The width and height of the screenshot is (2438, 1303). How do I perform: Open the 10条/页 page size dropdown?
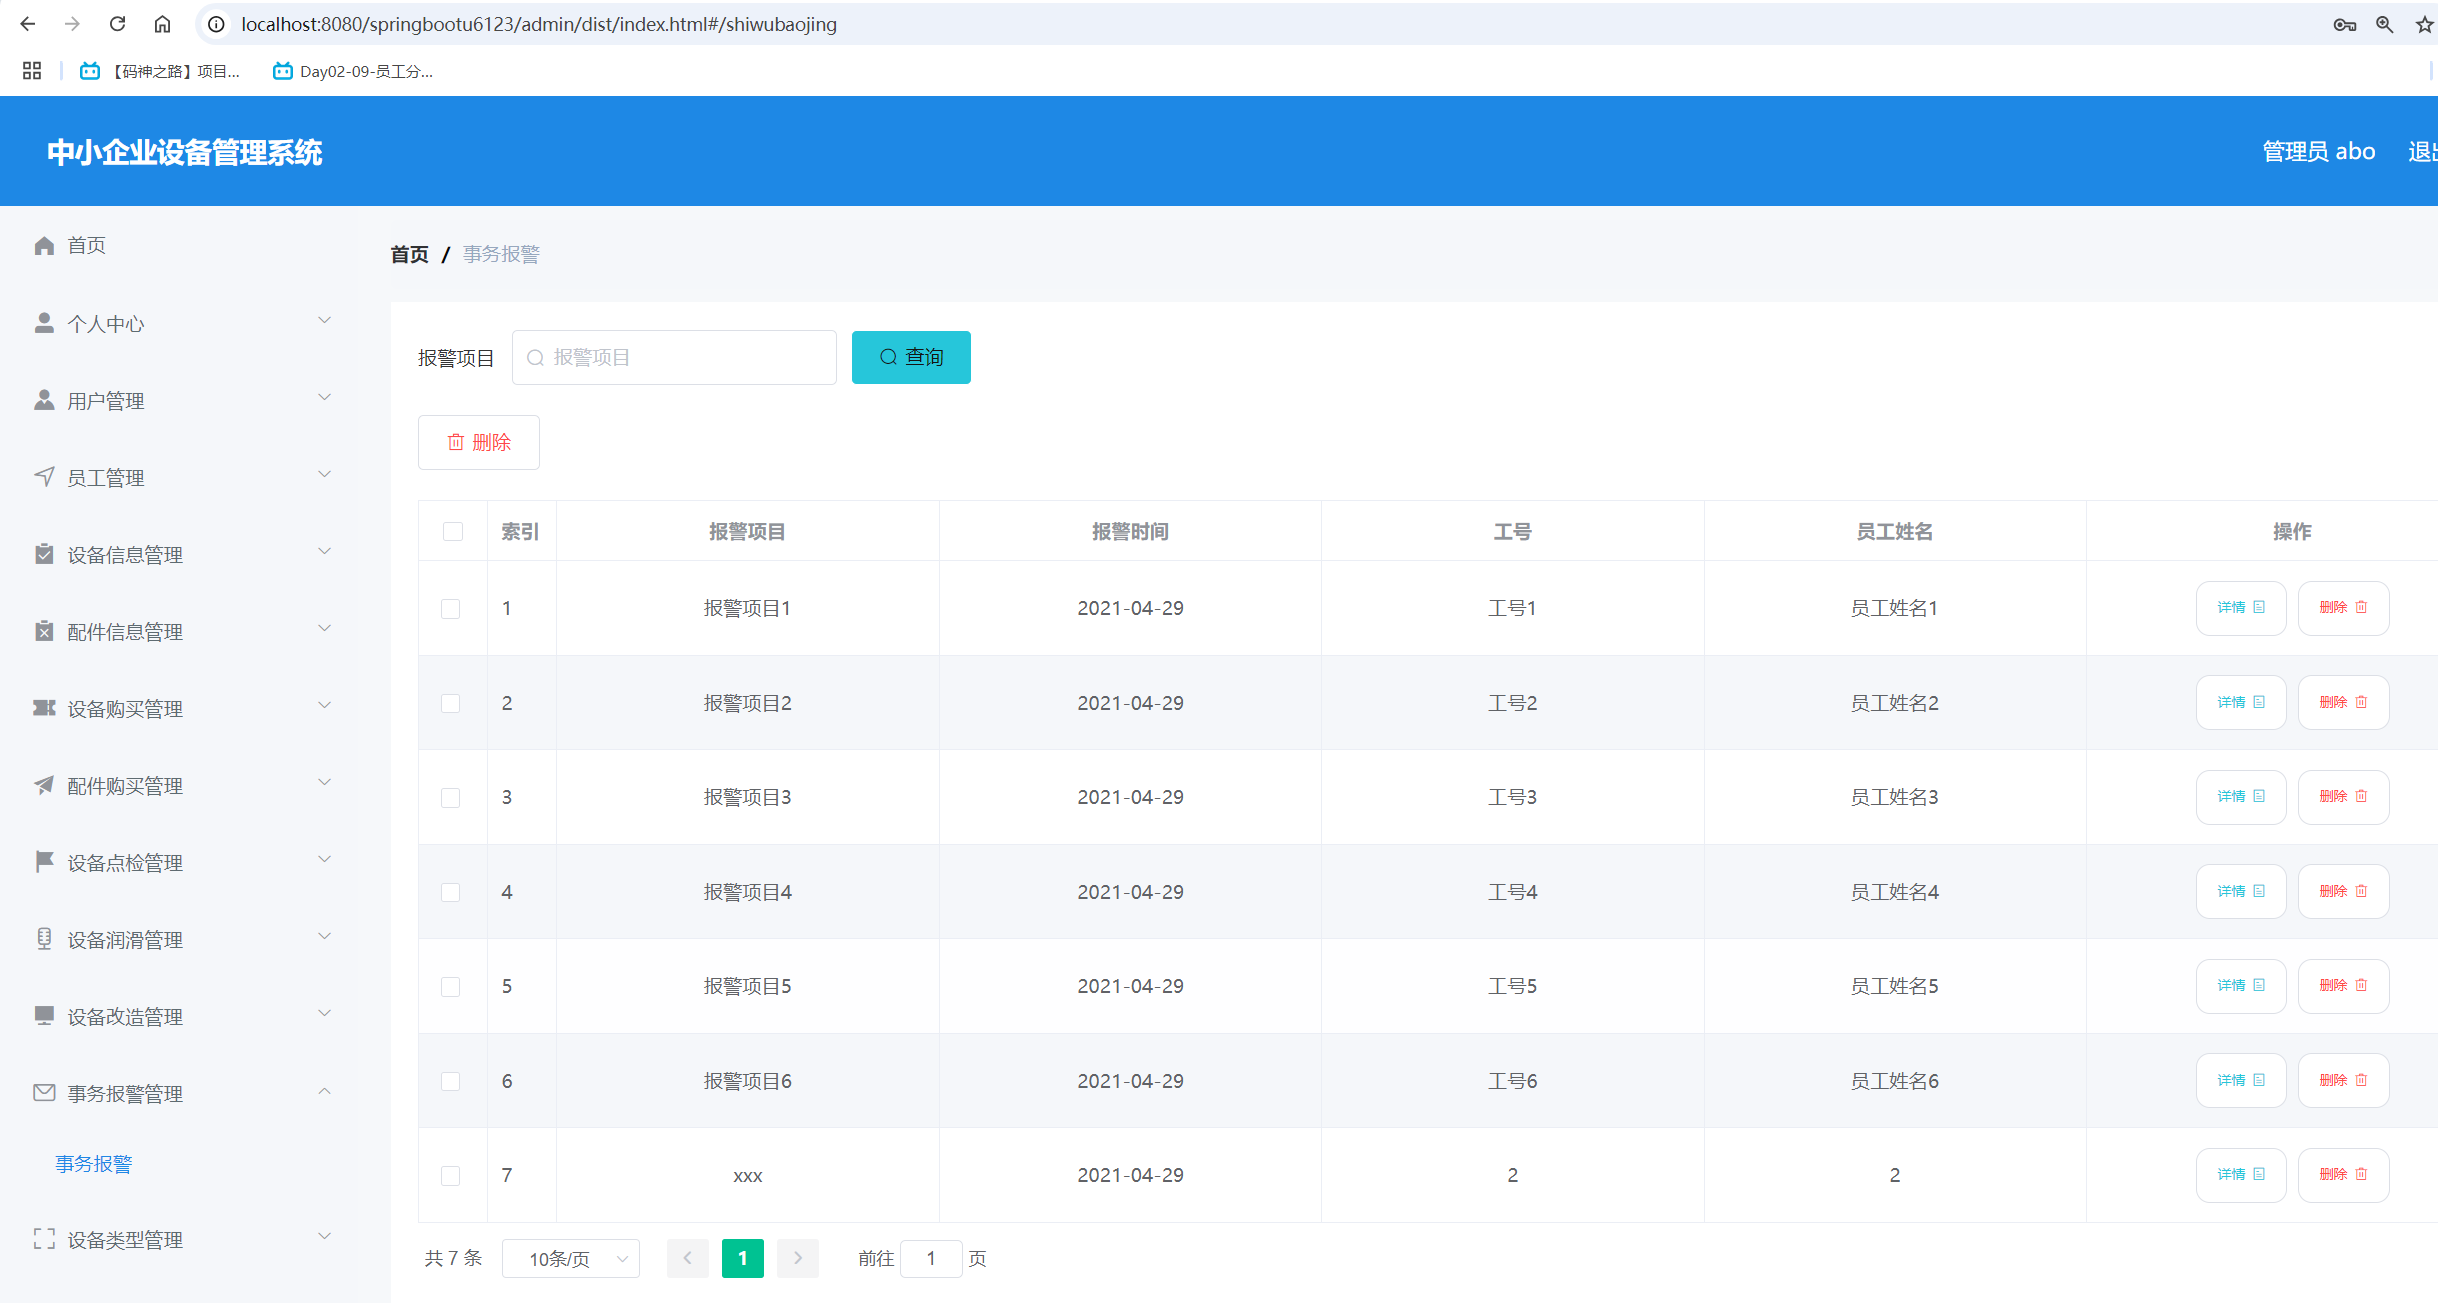pos(571,1259)
